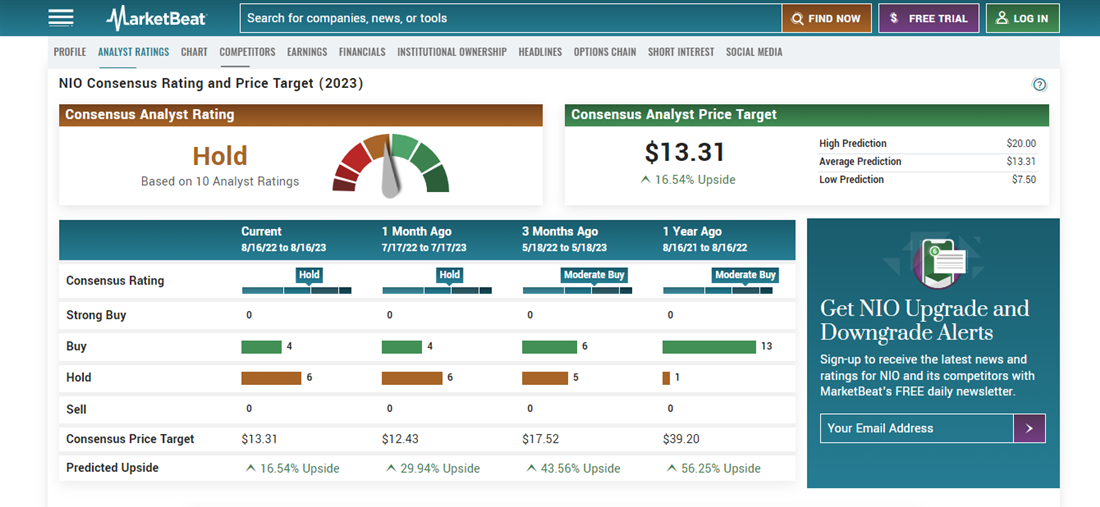Open the Chart tab

click(194, 52)
